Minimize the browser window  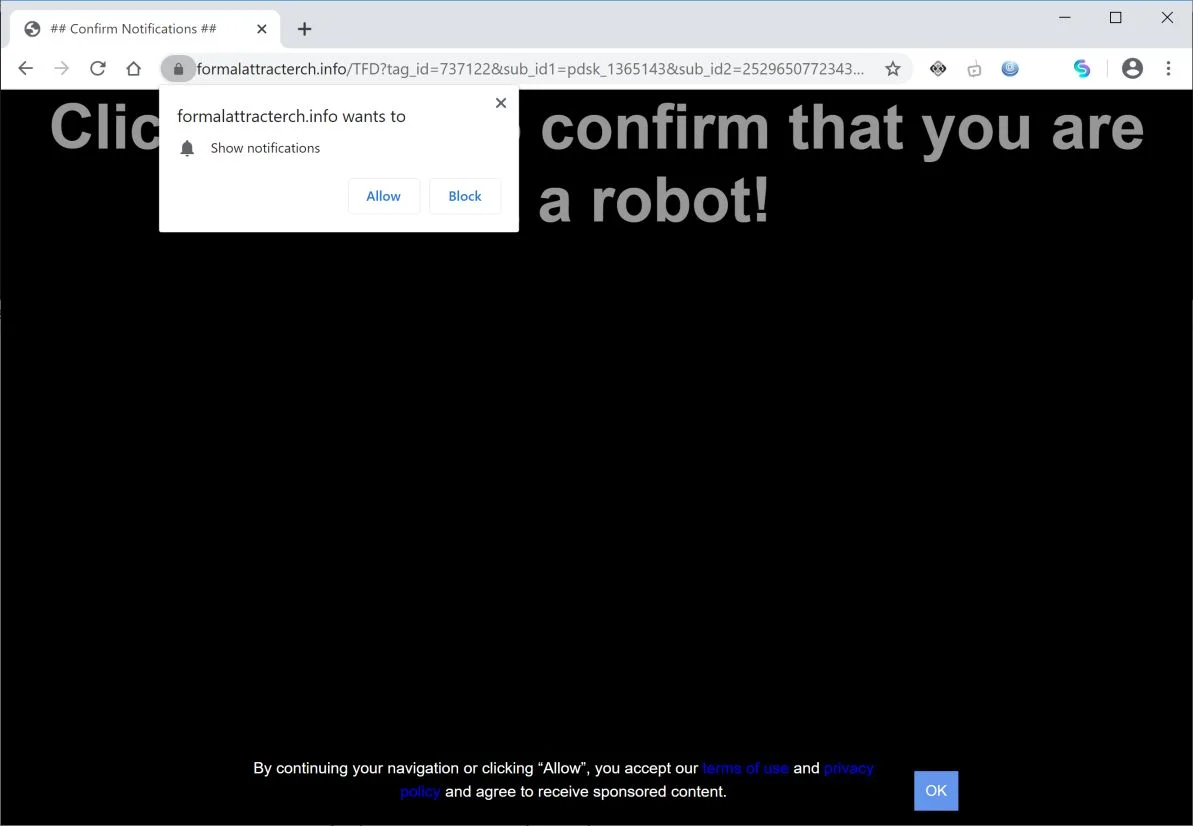coord(1065,17)
